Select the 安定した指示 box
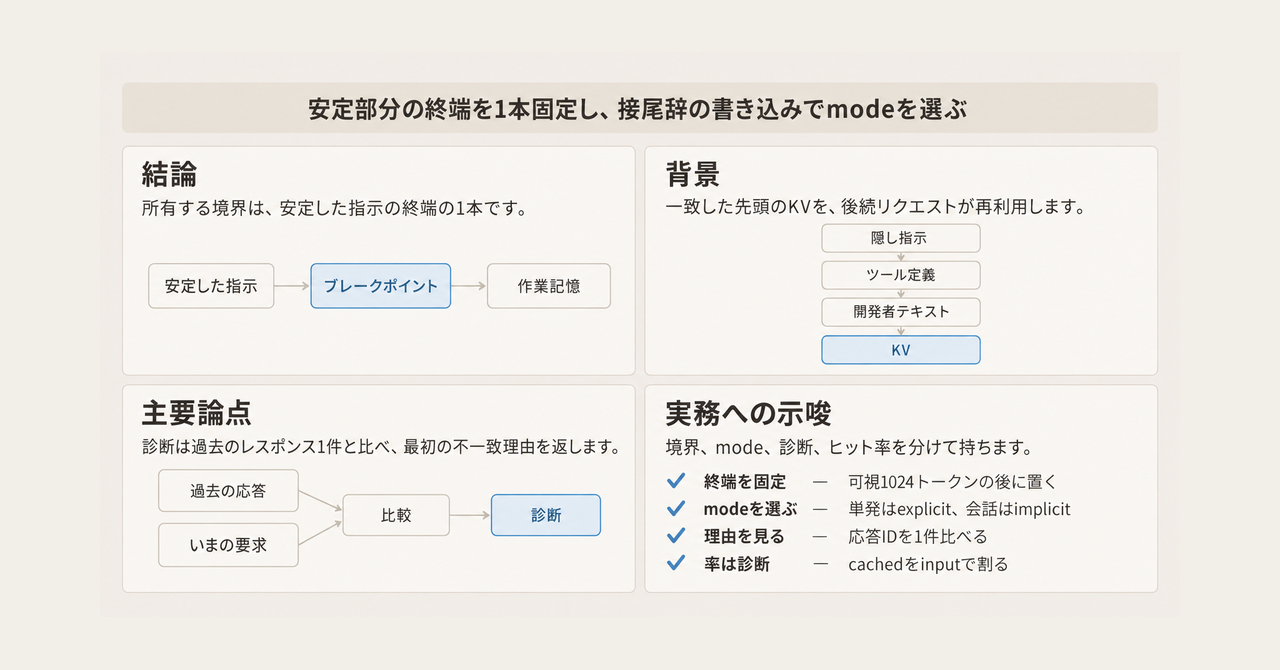Viewport: 1280px width, 670px height. pyautogui.click(x=211, y=286)
